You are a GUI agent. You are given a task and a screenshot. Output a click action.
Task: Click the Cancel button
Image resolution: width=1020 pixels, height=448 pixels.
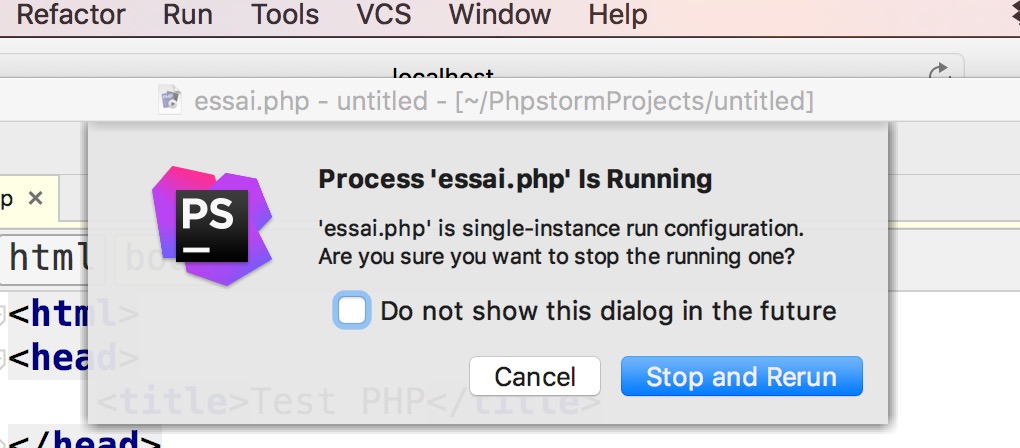(x=535, y=376)
